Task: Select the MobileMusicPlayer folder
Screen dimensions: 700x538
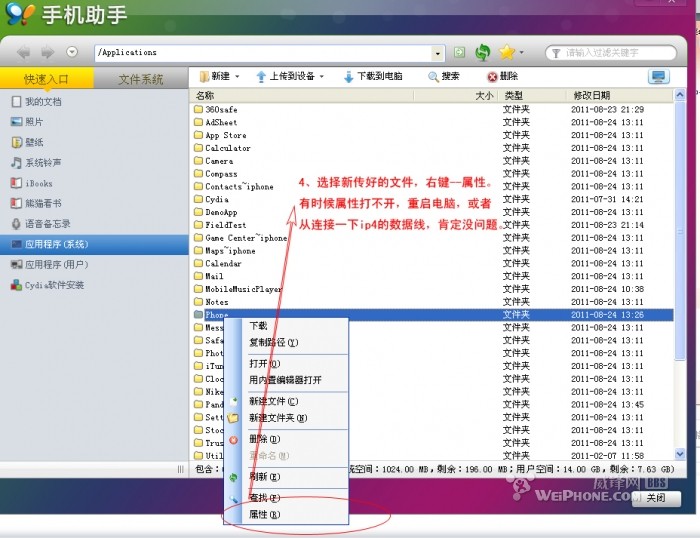Action: click(x=238, y=289)
